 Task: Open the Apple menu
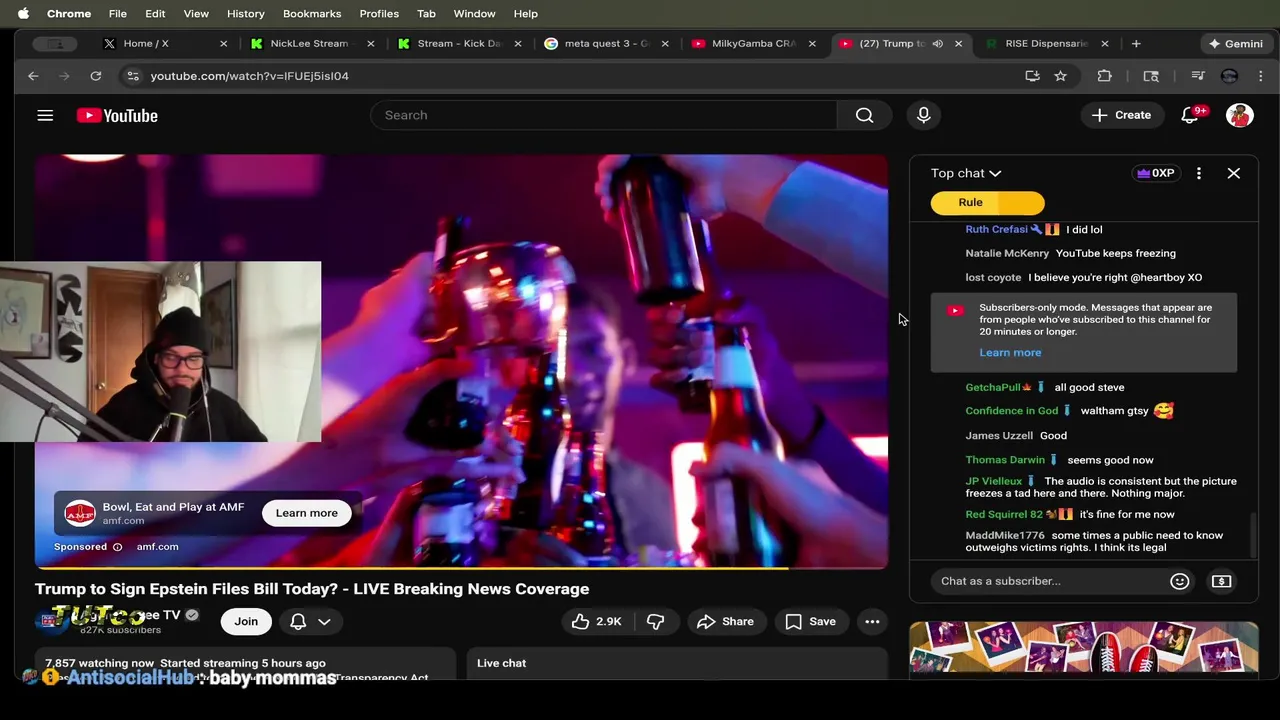pos(23,14)
